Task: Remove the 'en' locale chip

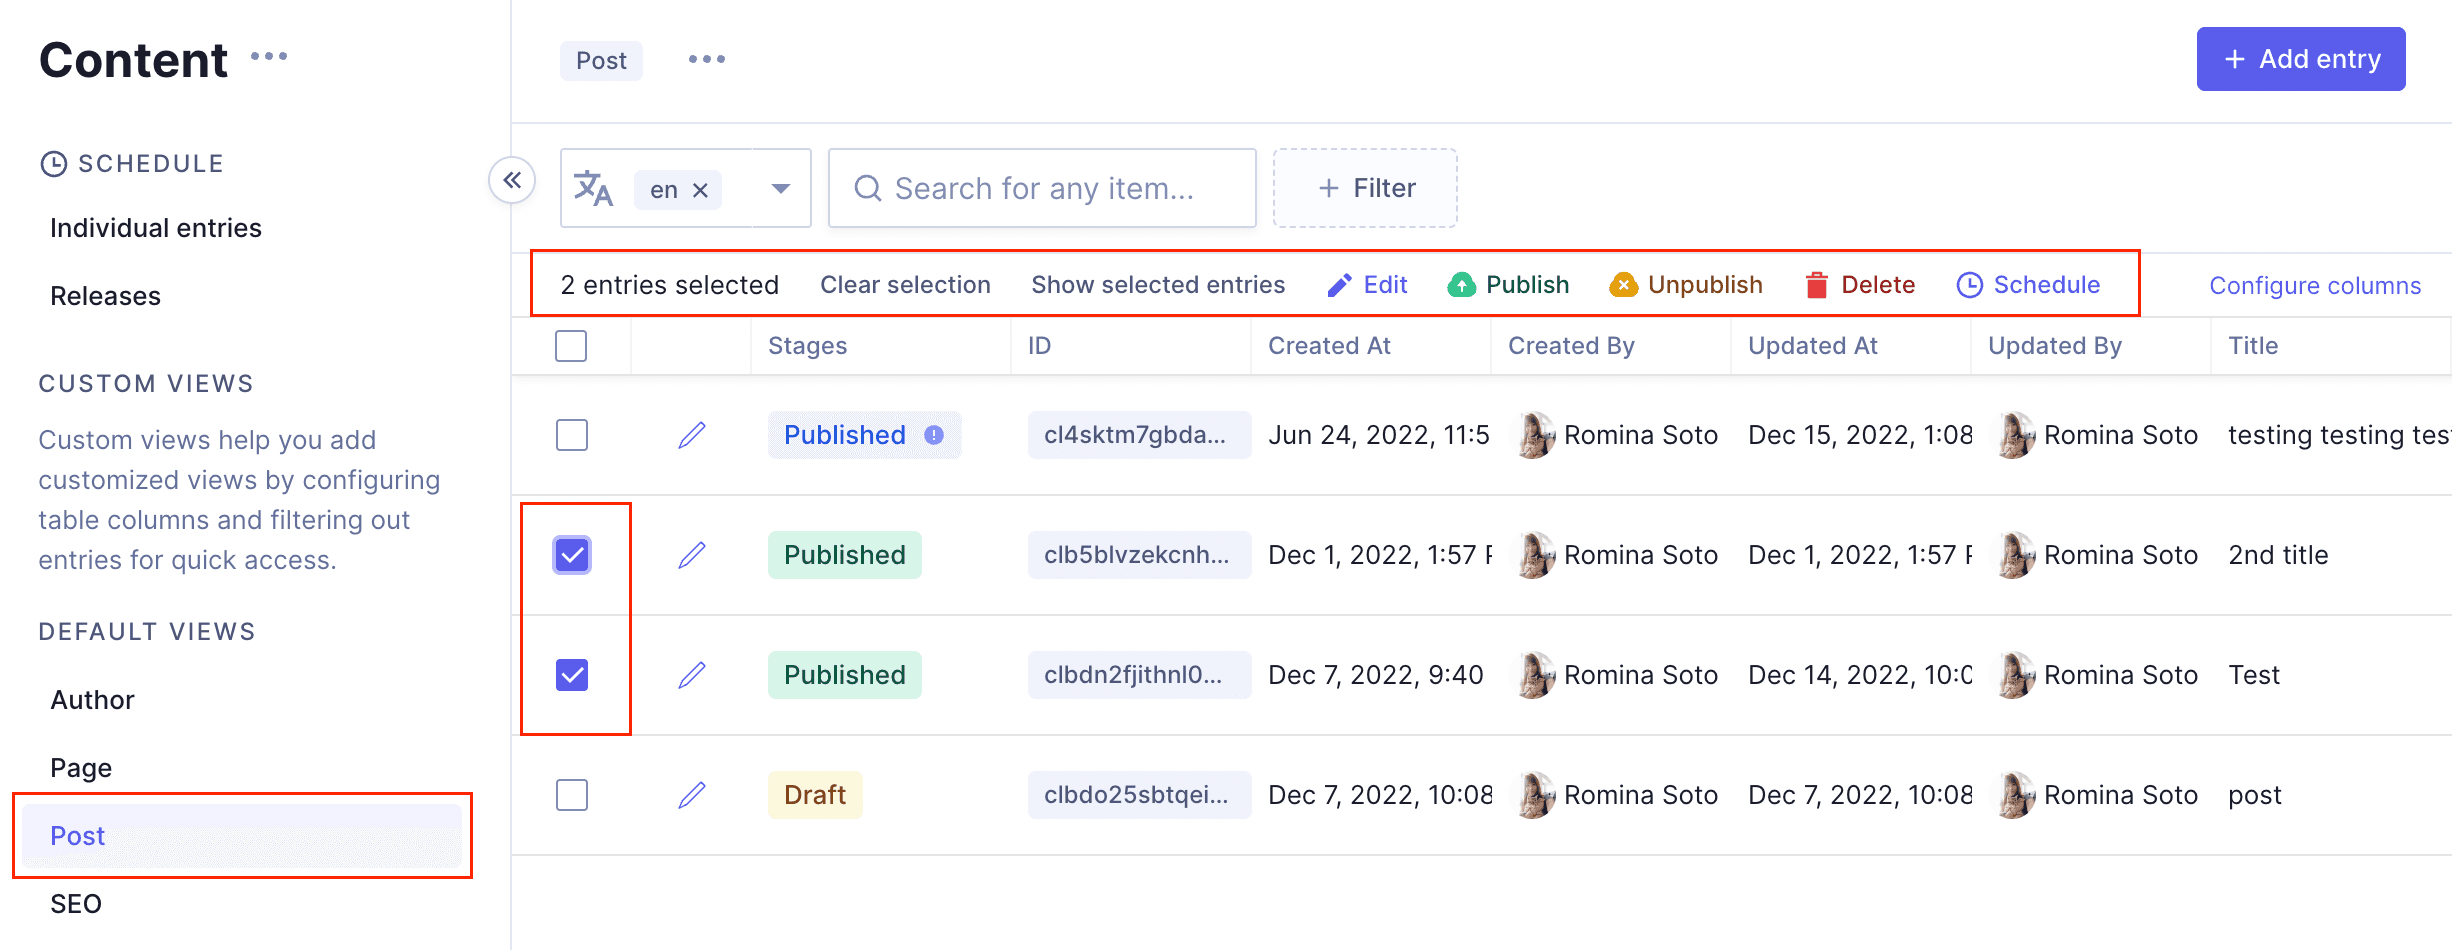Action: (702, 188)
